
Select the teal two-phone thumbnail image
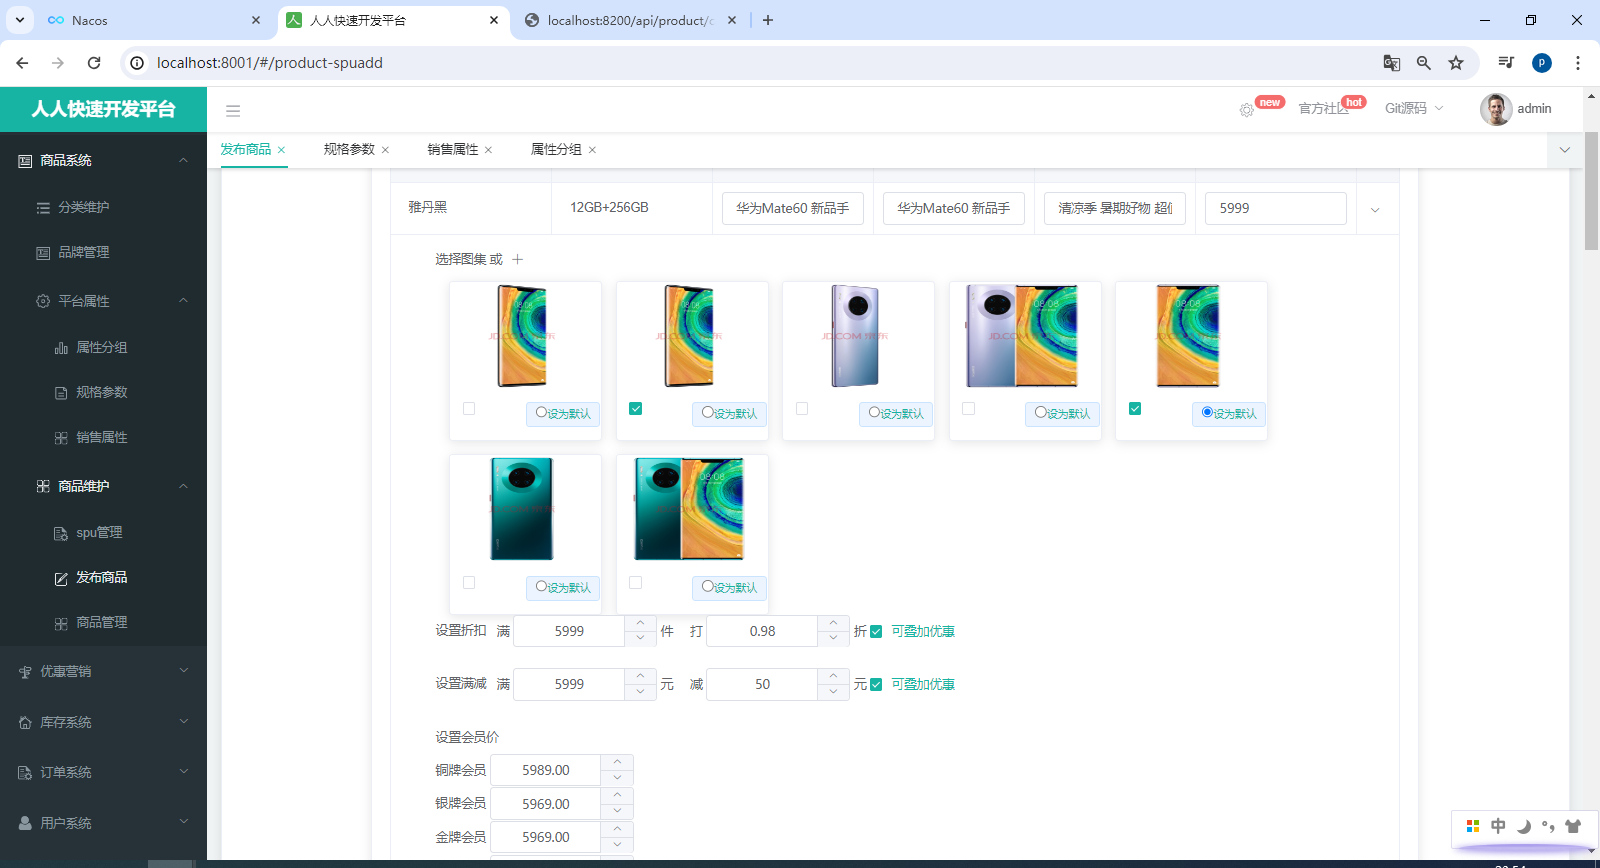click(689, 509)
